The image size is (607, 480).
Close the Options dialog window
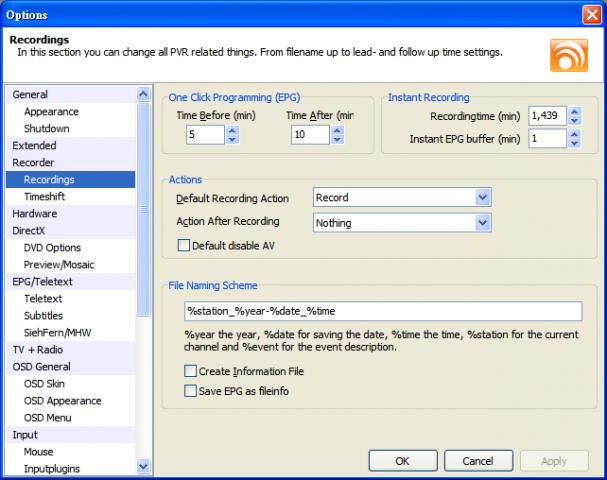(x=591, y=15)
